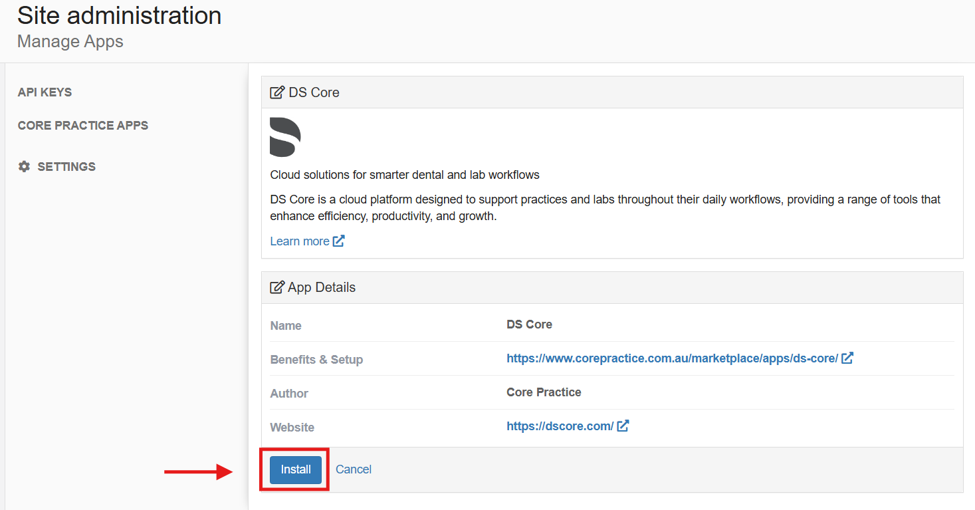Click the gear icon next to SETTINGS
The image size is (975, 510).
24,166
